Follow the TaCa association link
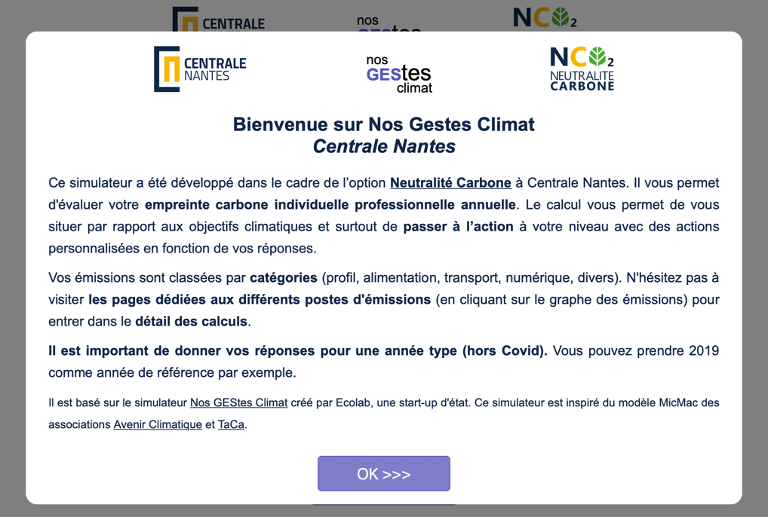The image size is (768, 518). [x=231, y=424]
